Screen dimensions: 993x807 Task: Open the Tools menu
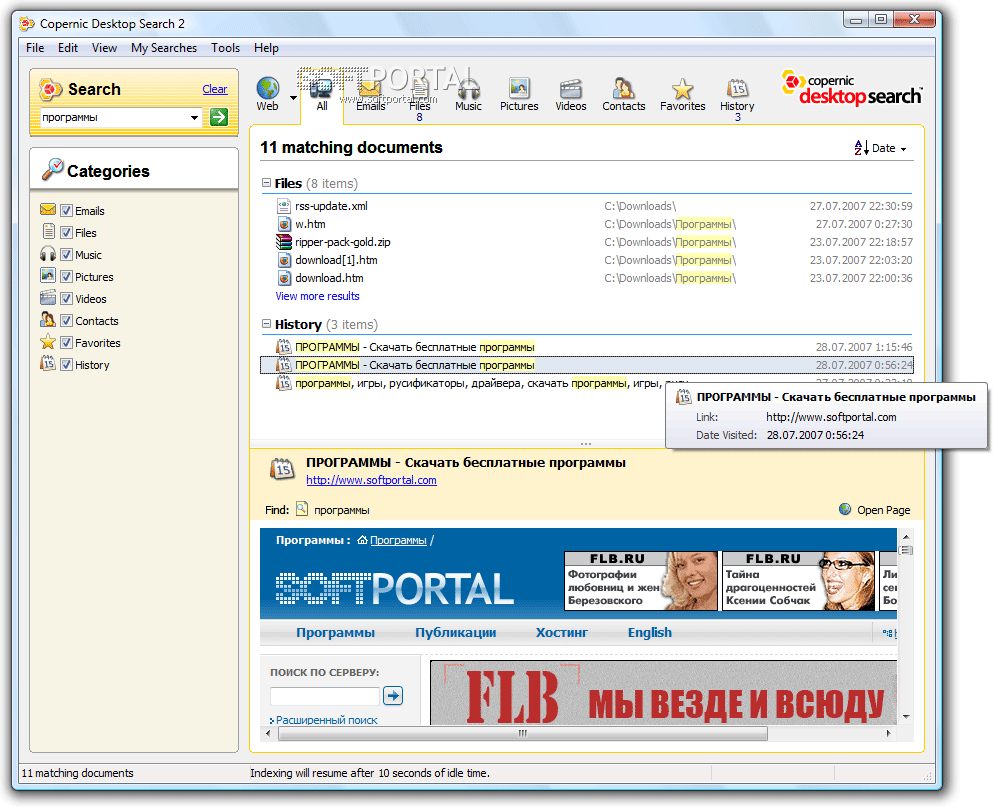(x=225, y=48)
